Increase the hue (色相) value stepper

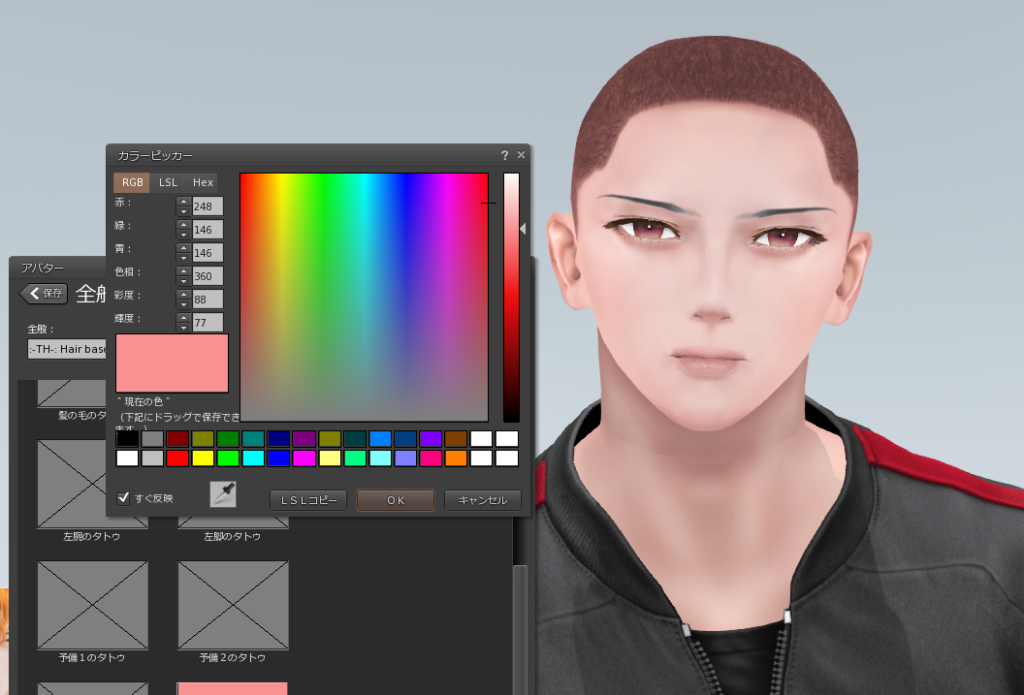pyautogui.click(x=184, y=270)
